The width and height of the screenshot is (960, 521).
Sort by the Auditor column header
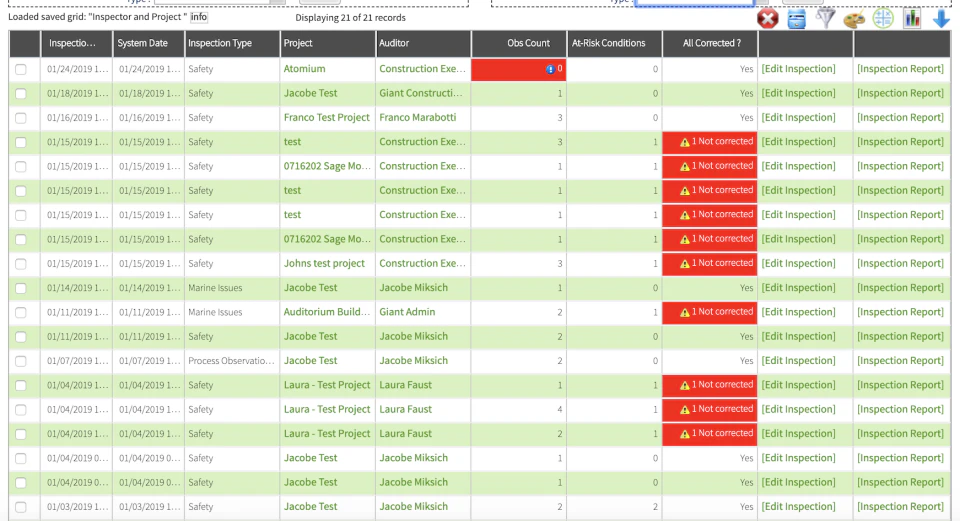[x=423, y=43]
